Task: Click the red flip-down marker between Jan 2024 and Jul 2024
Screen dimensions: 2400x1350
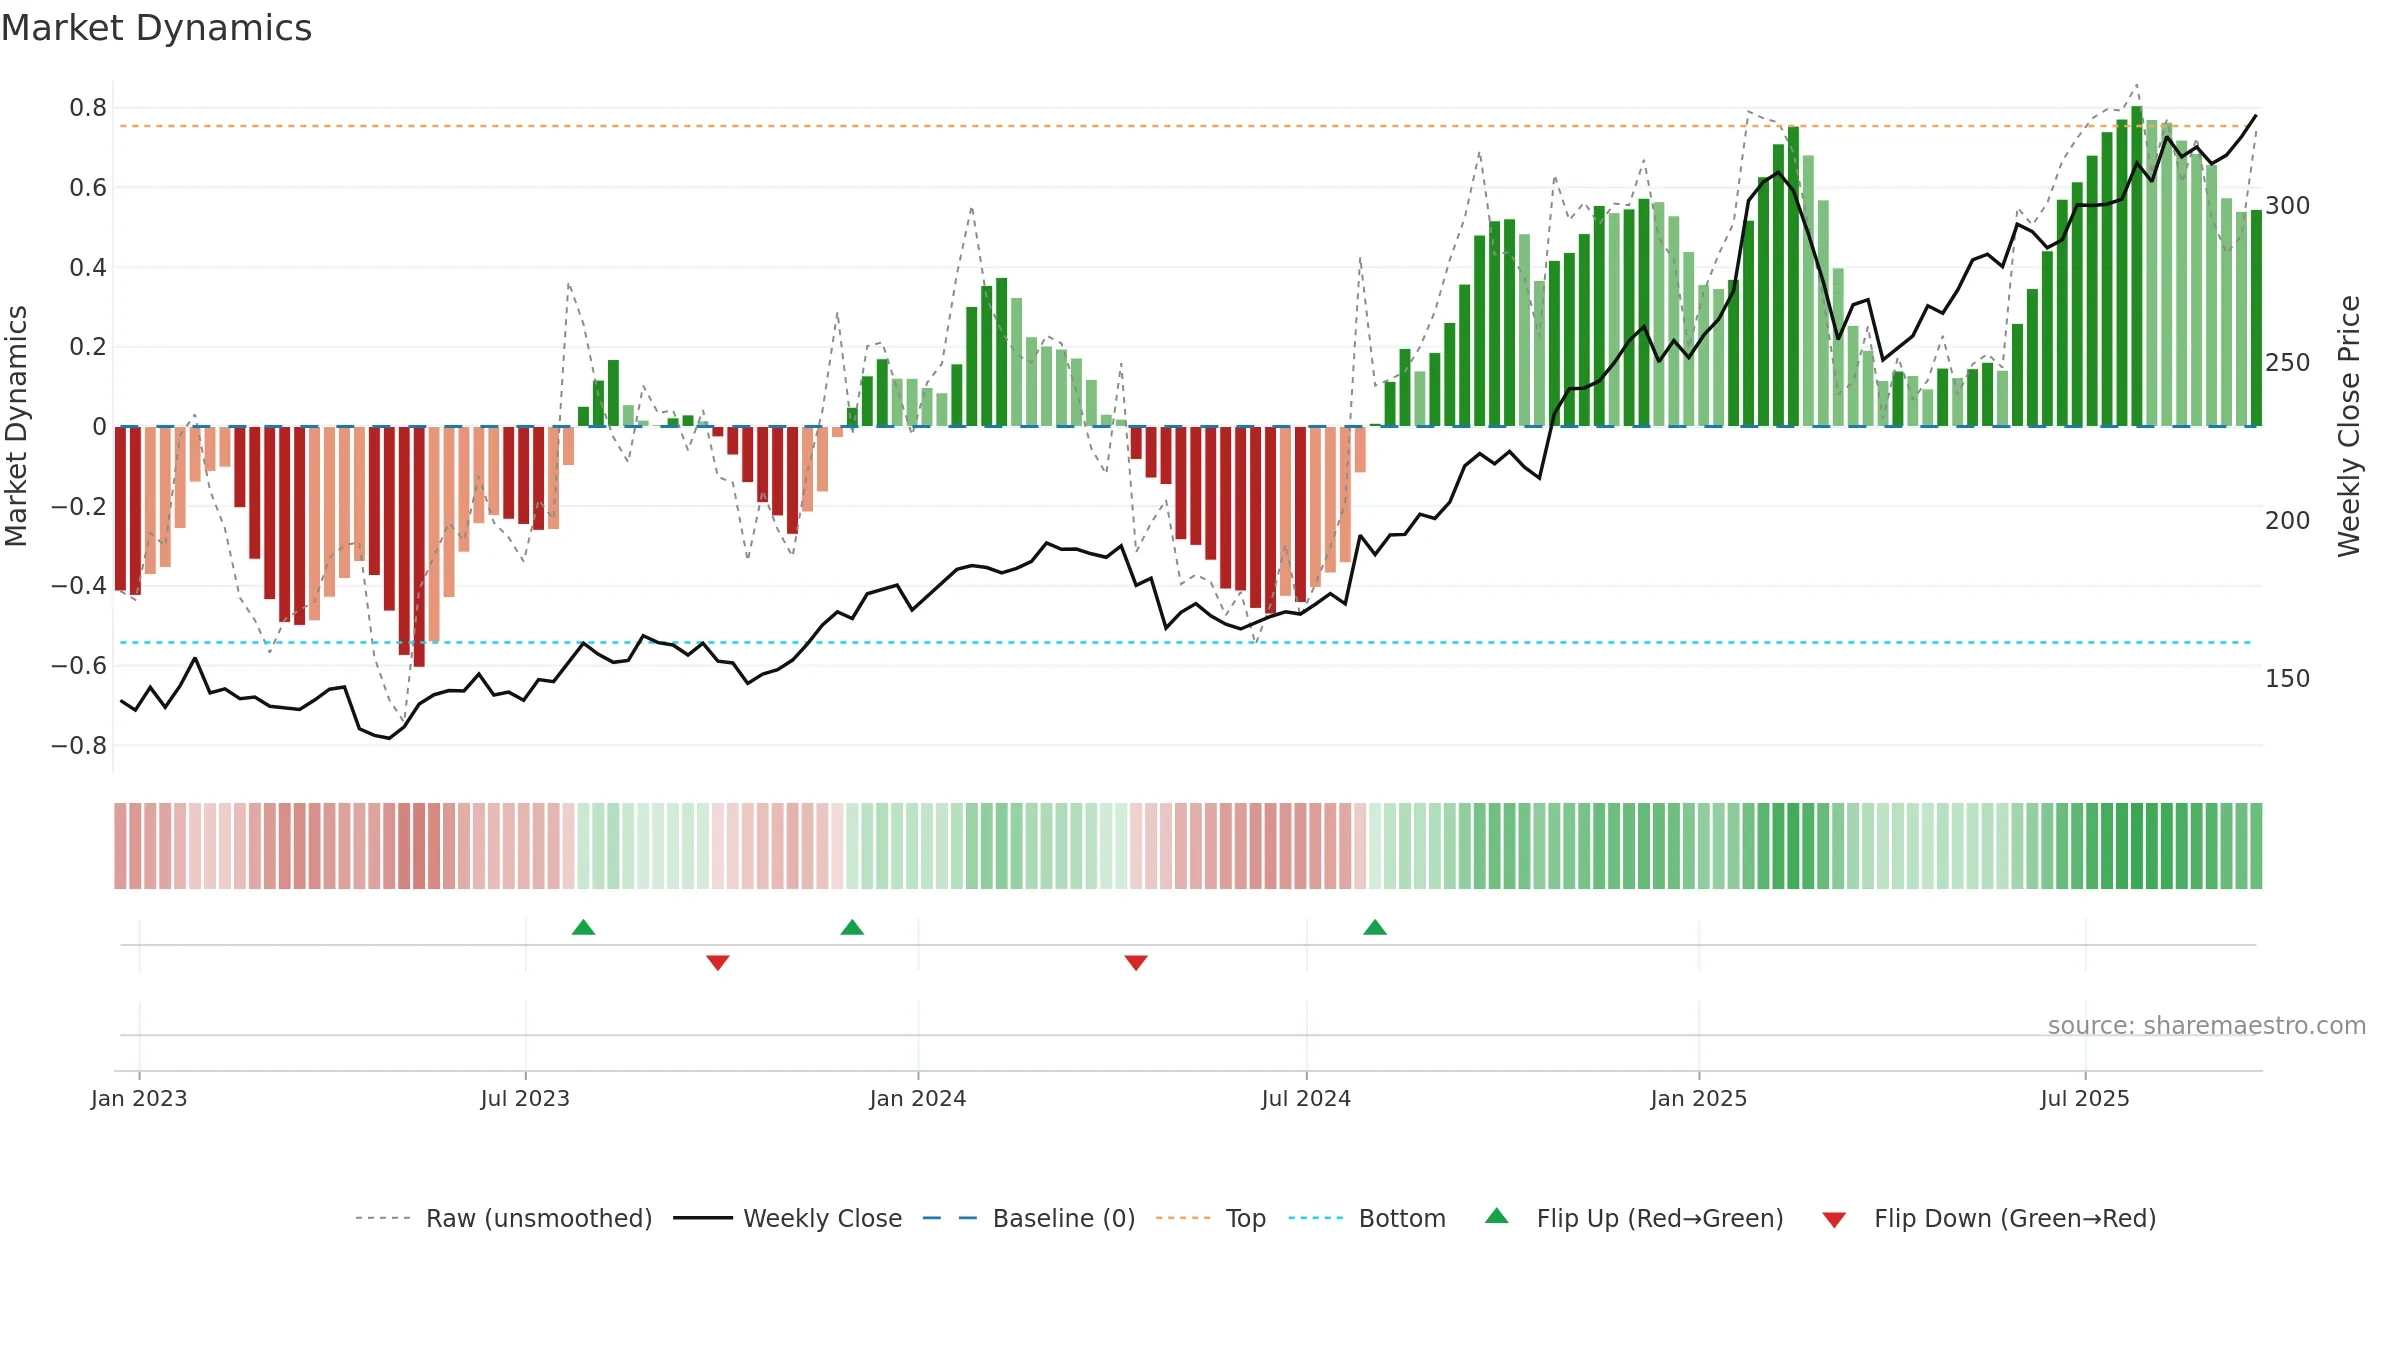Action: coord(1136,962)
